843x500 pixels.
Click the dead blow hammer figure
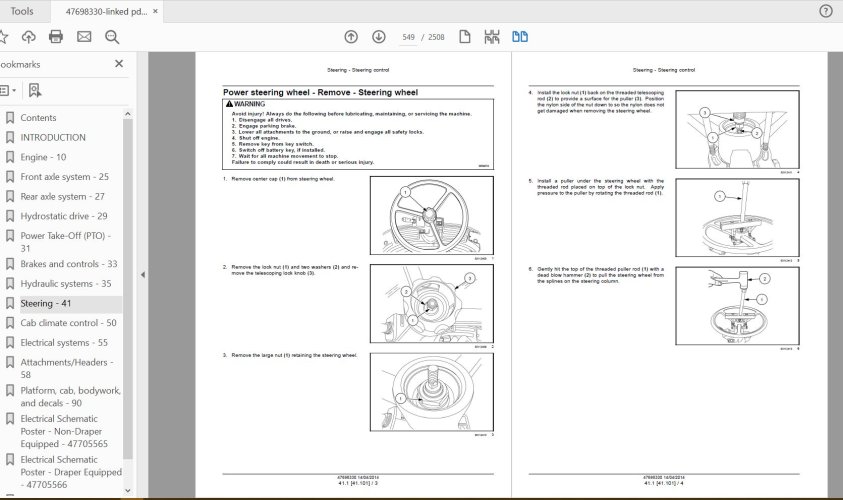(x=737, y=306)
